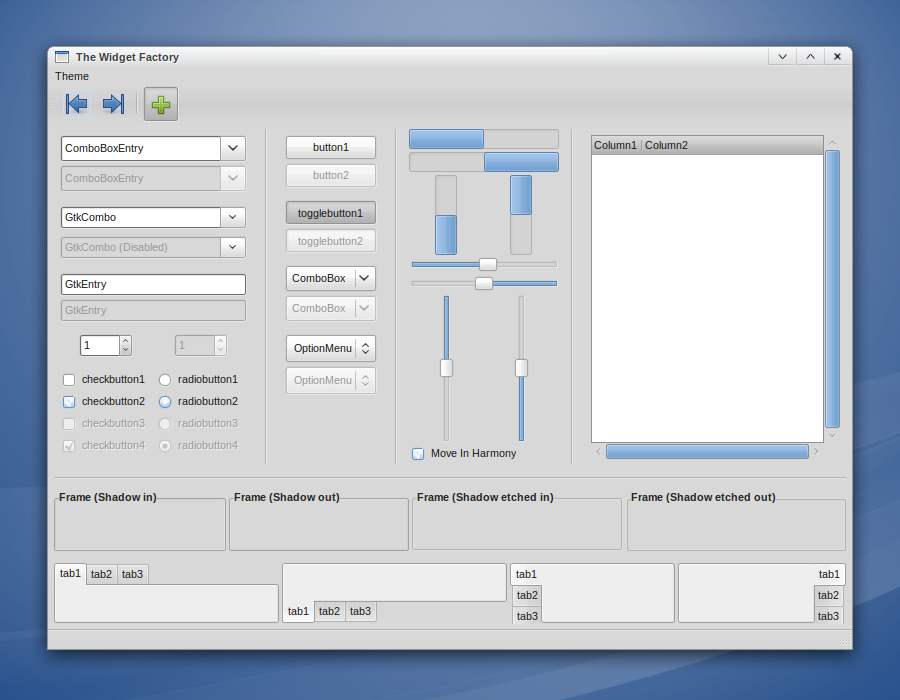Click the lower horizontal slider handle

(x=484, y=283)
